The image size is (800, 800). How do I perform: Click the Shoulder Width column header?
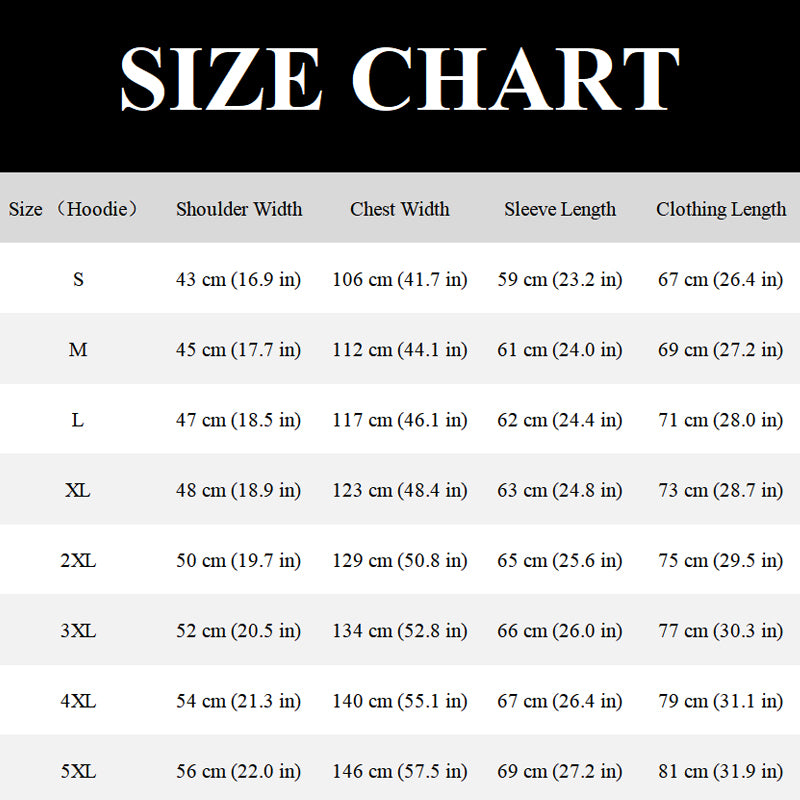239,209
